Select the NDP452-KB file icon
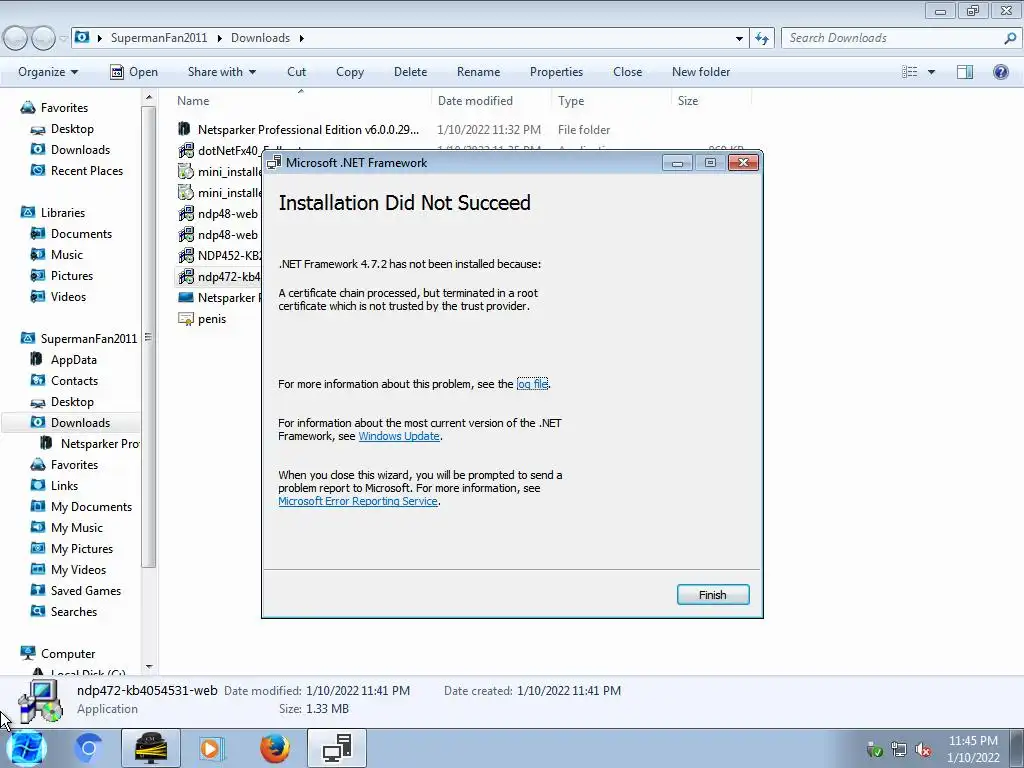This screenshot has height=768, width=1024. click(x=185, y=255)
